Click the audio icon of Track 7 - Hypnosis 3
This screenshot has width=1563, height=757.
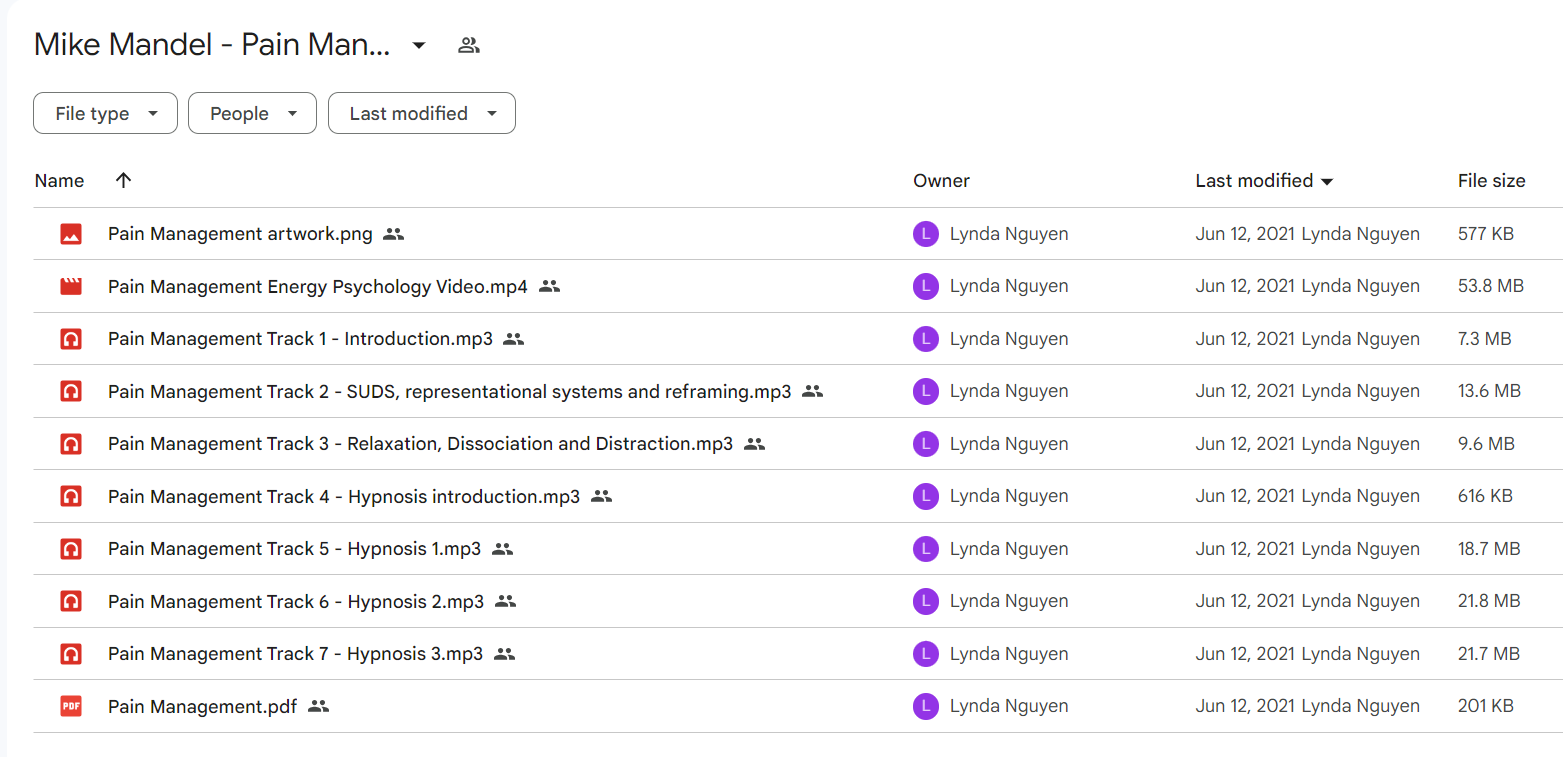click(x=71, y=654)
